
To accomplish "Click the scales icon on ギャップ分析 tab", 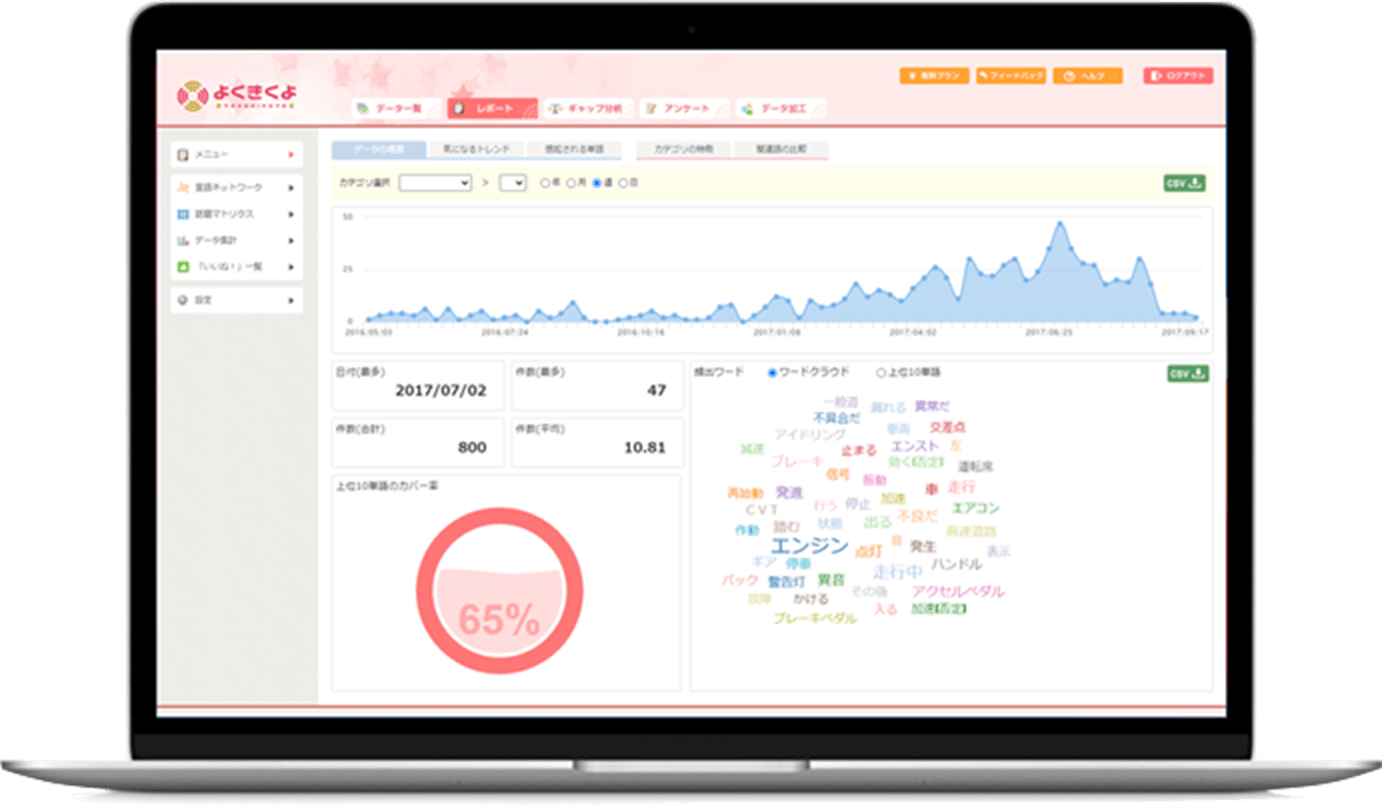I will [556, 108].
